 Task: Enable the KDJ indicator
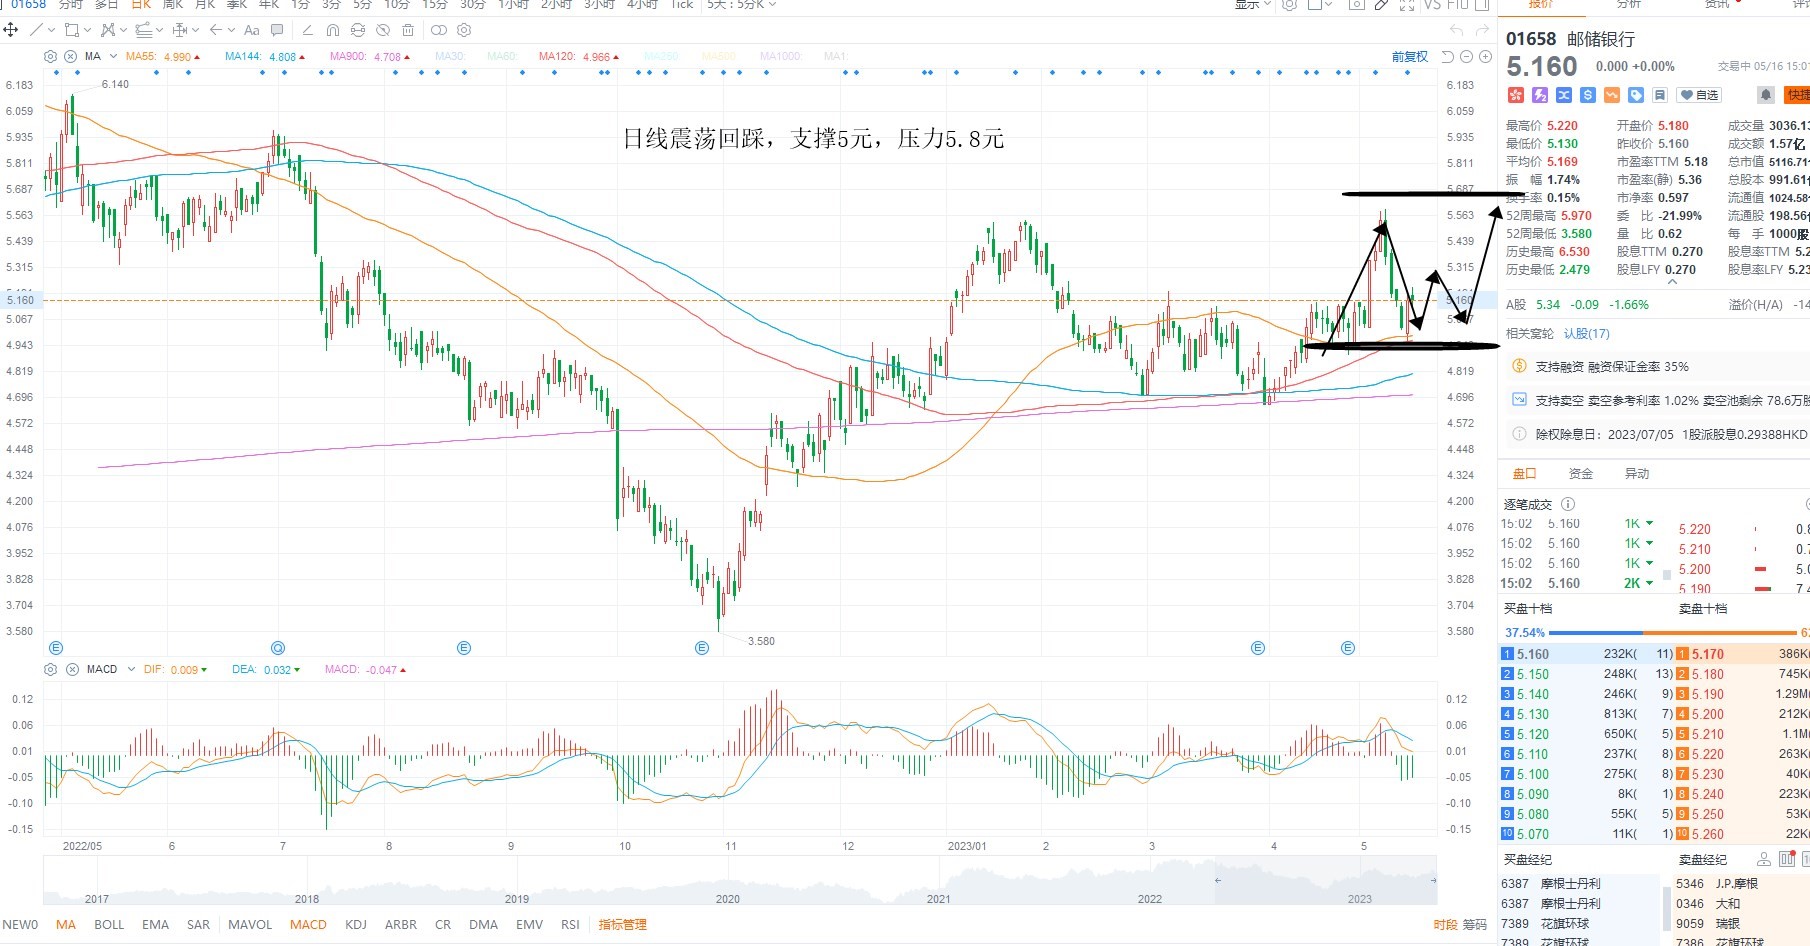(356, 925)
